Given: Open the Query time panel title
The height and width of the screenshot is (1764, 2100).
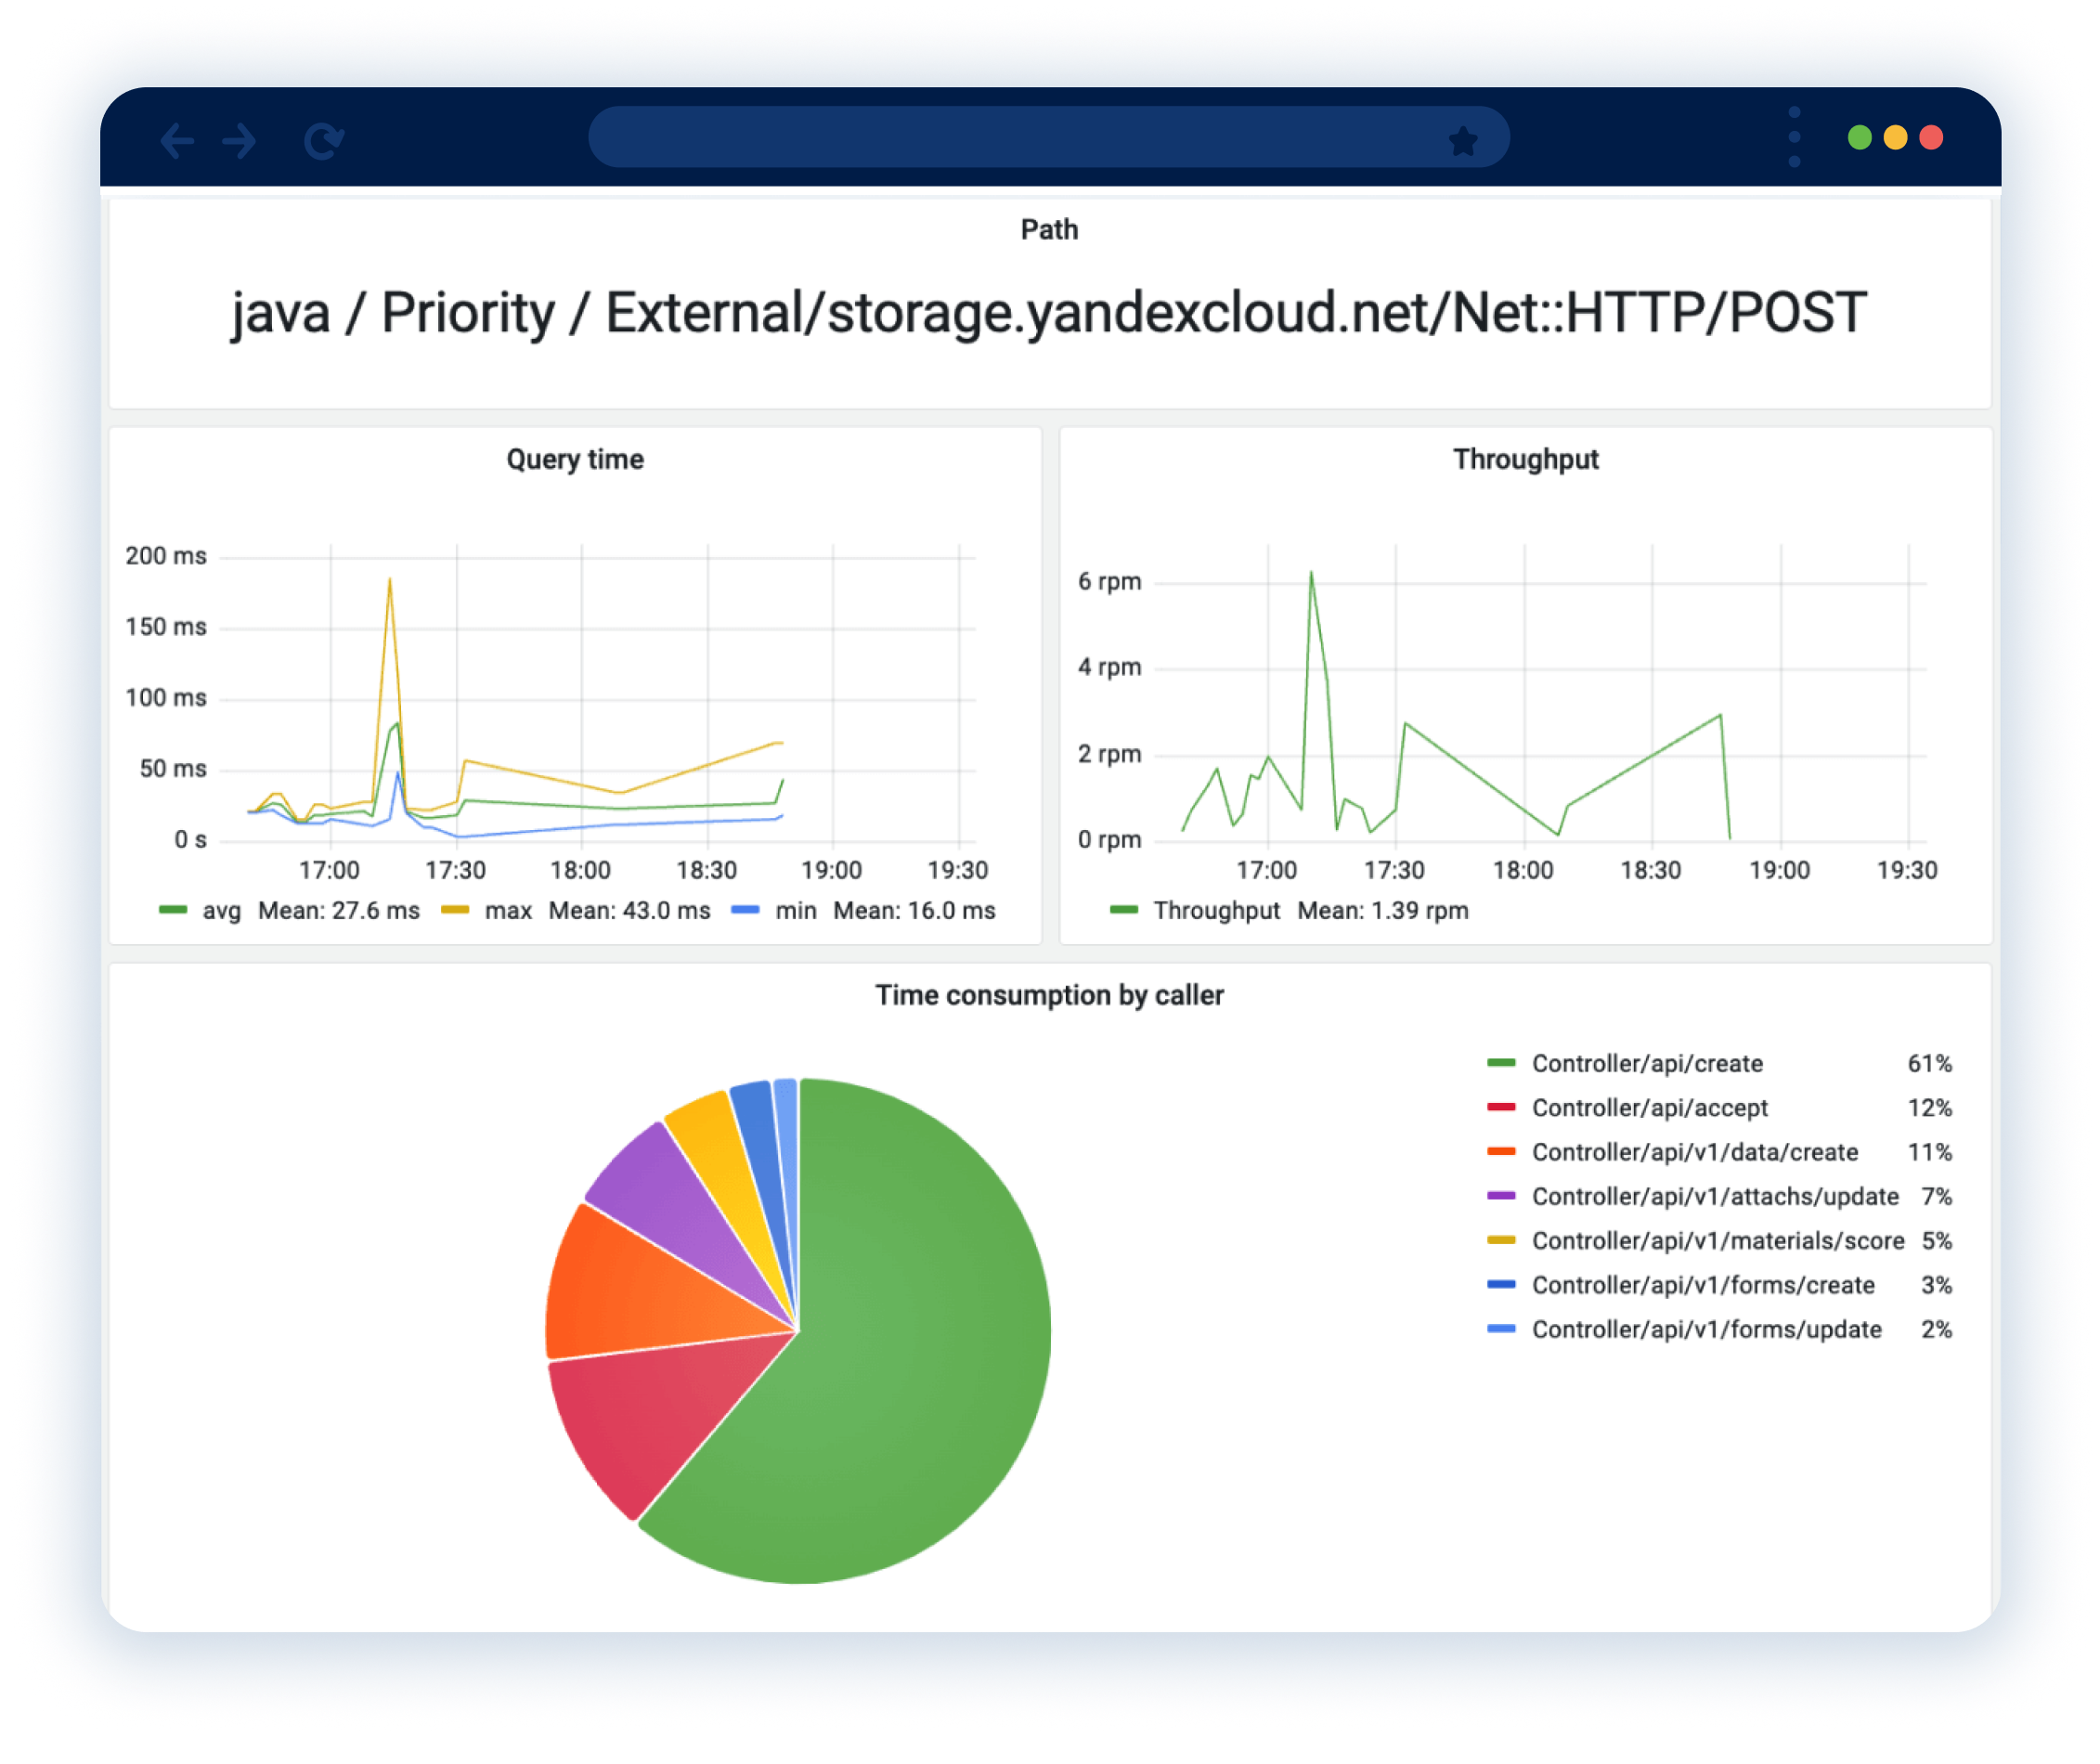Looking at the screenshot, I should coord(575,459).
